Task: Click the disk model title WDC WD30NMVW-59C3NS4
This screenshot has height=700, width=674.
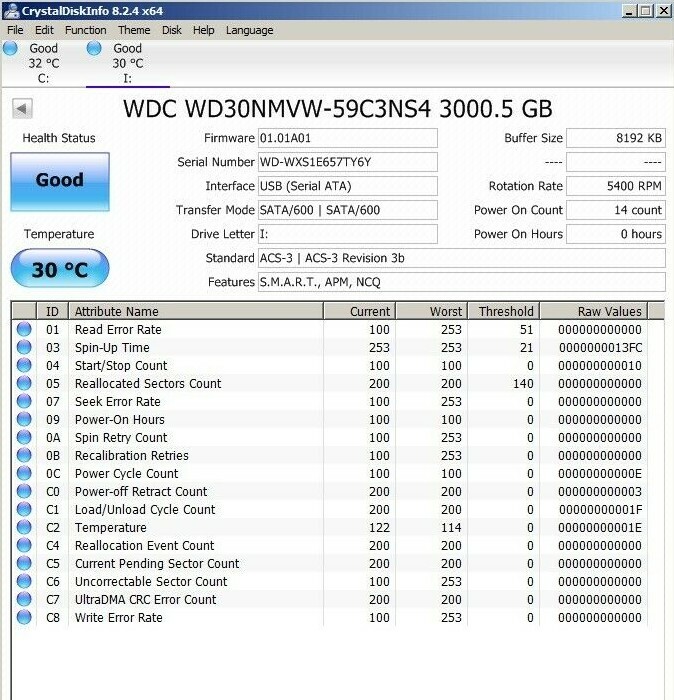Action: coord(338,109)
